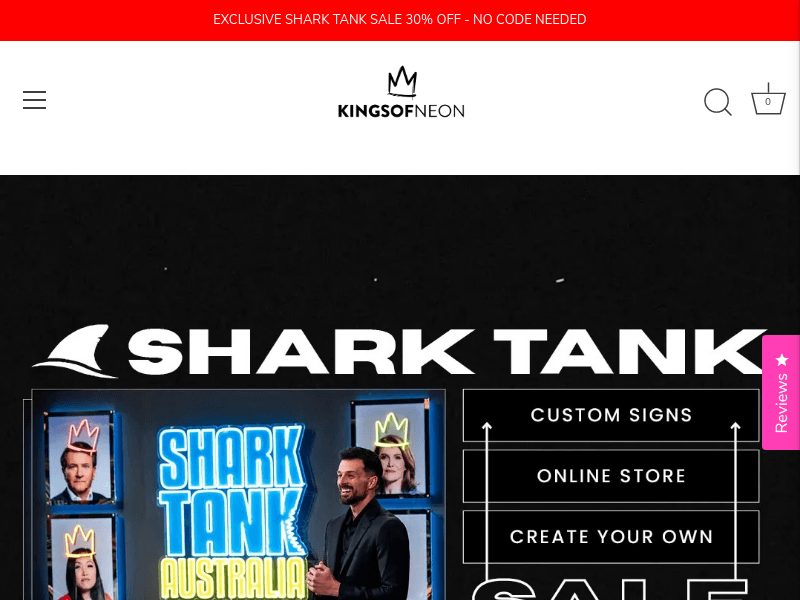Click the Shark Tank sale announcement banner

[400, 20]
